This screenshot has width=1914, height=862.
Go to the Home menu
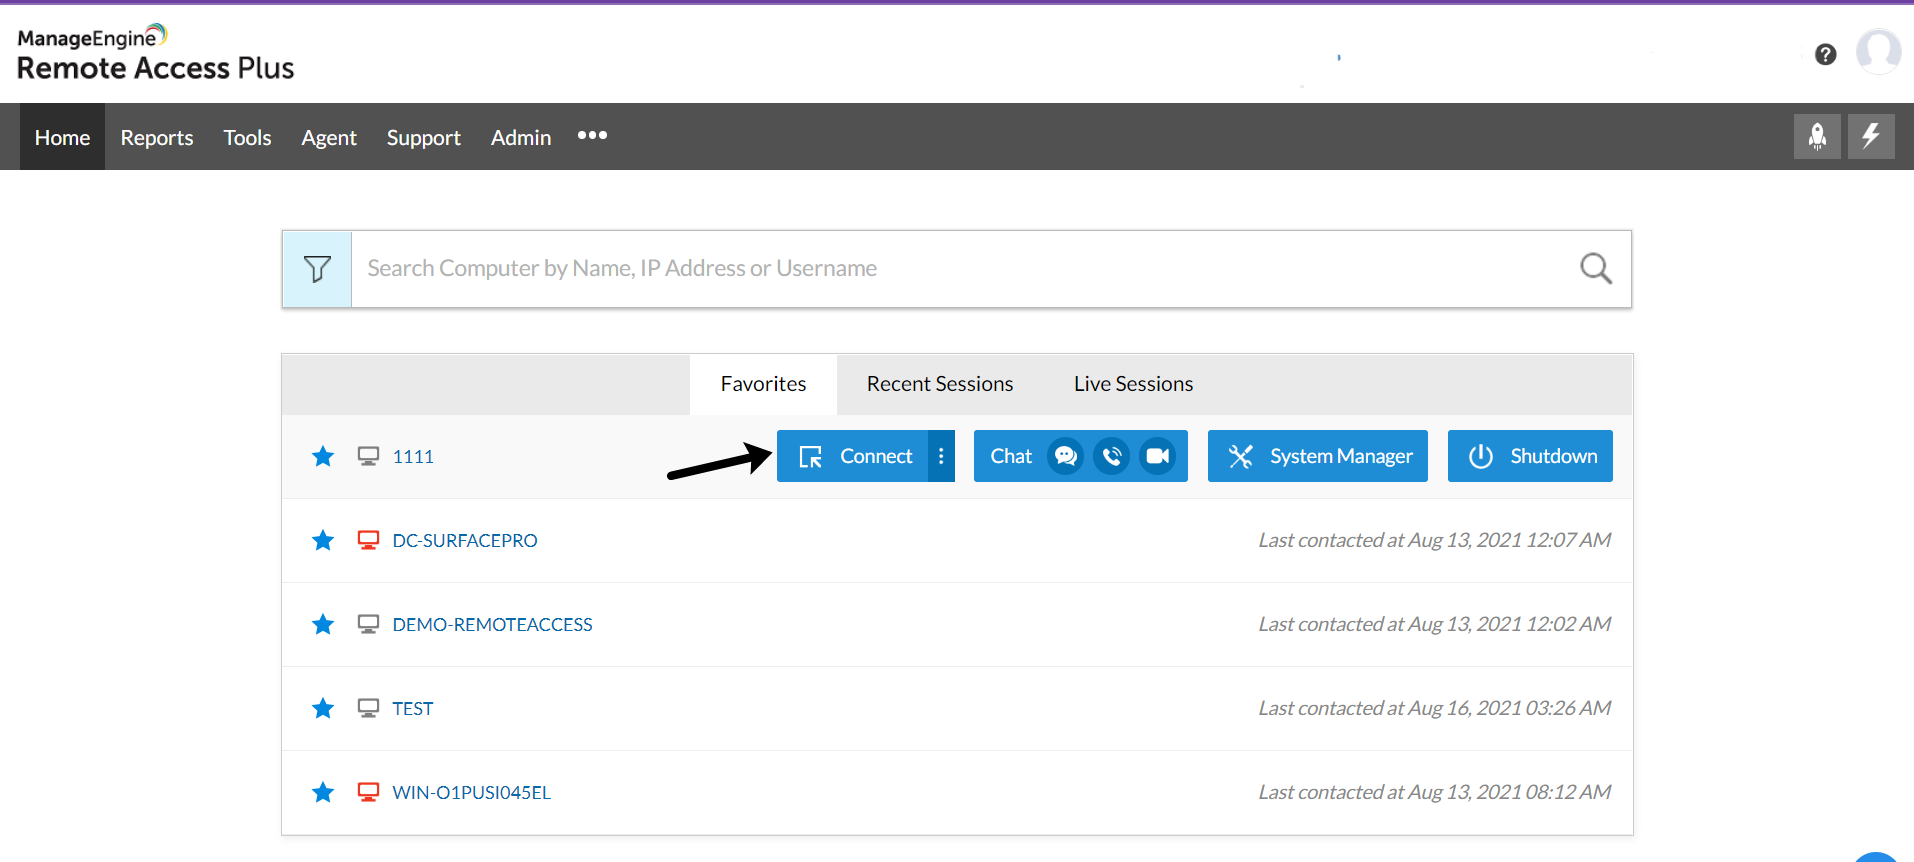point(62,137)
